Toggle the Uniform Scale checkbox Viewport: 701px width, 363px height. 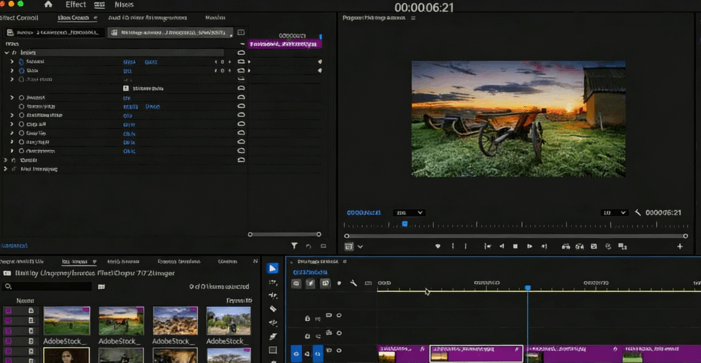click(x=126, y=89)
